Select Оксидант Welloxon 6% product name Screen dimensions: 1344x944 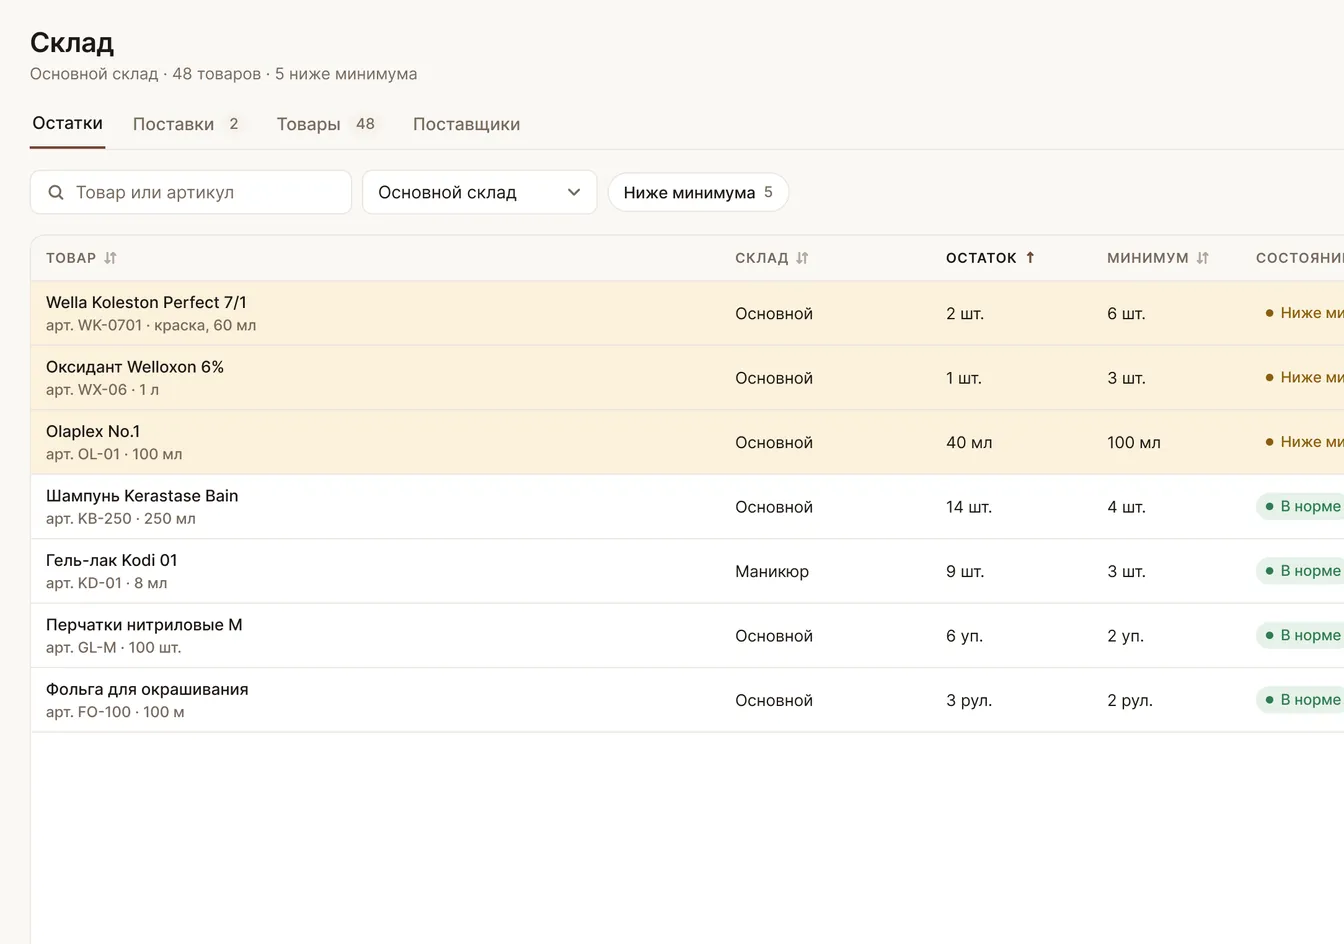coord(135,367)
